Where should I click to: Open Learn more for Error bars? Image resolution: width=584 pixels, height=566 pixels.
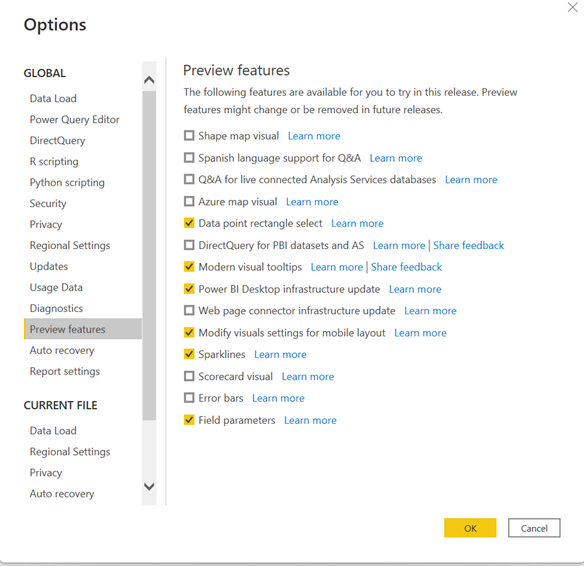278,398
